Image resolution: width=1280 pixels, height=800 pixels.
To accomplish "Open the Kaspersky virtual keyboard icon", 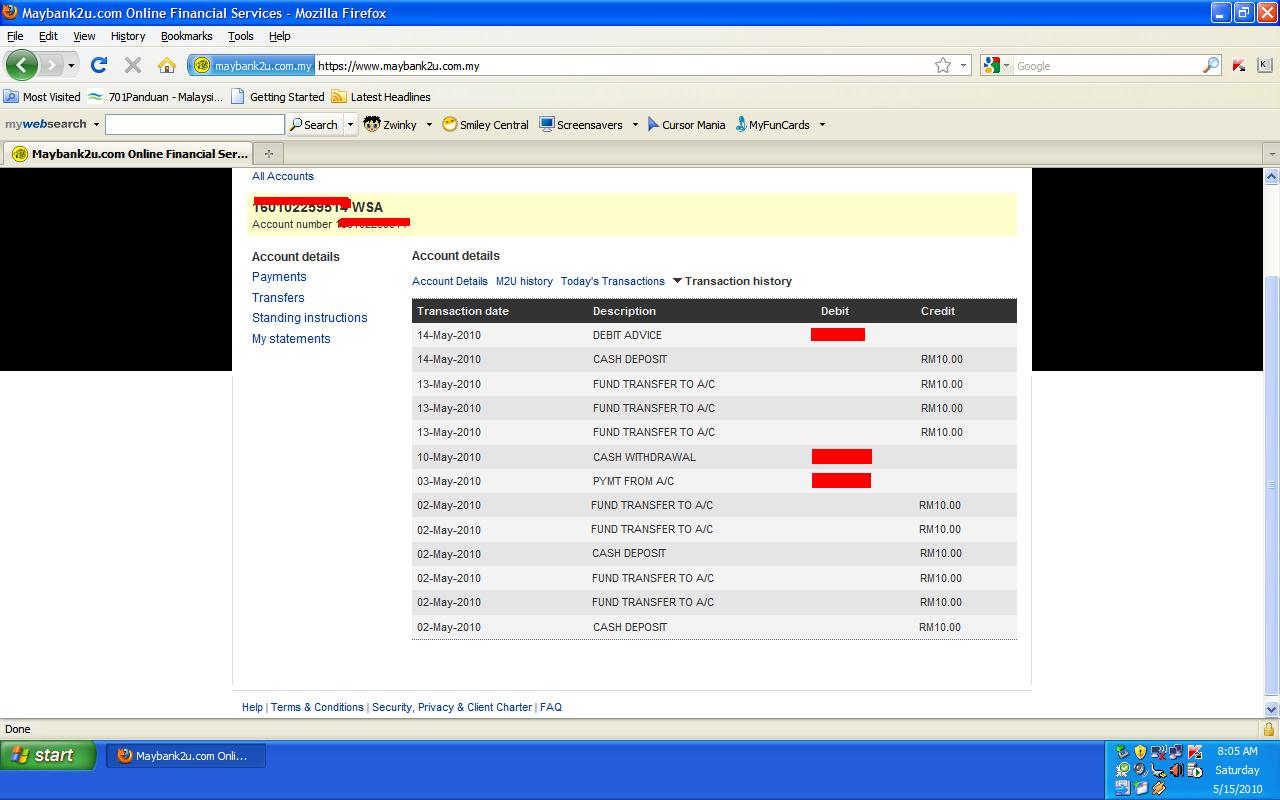I will click(x=1264, y=65).
